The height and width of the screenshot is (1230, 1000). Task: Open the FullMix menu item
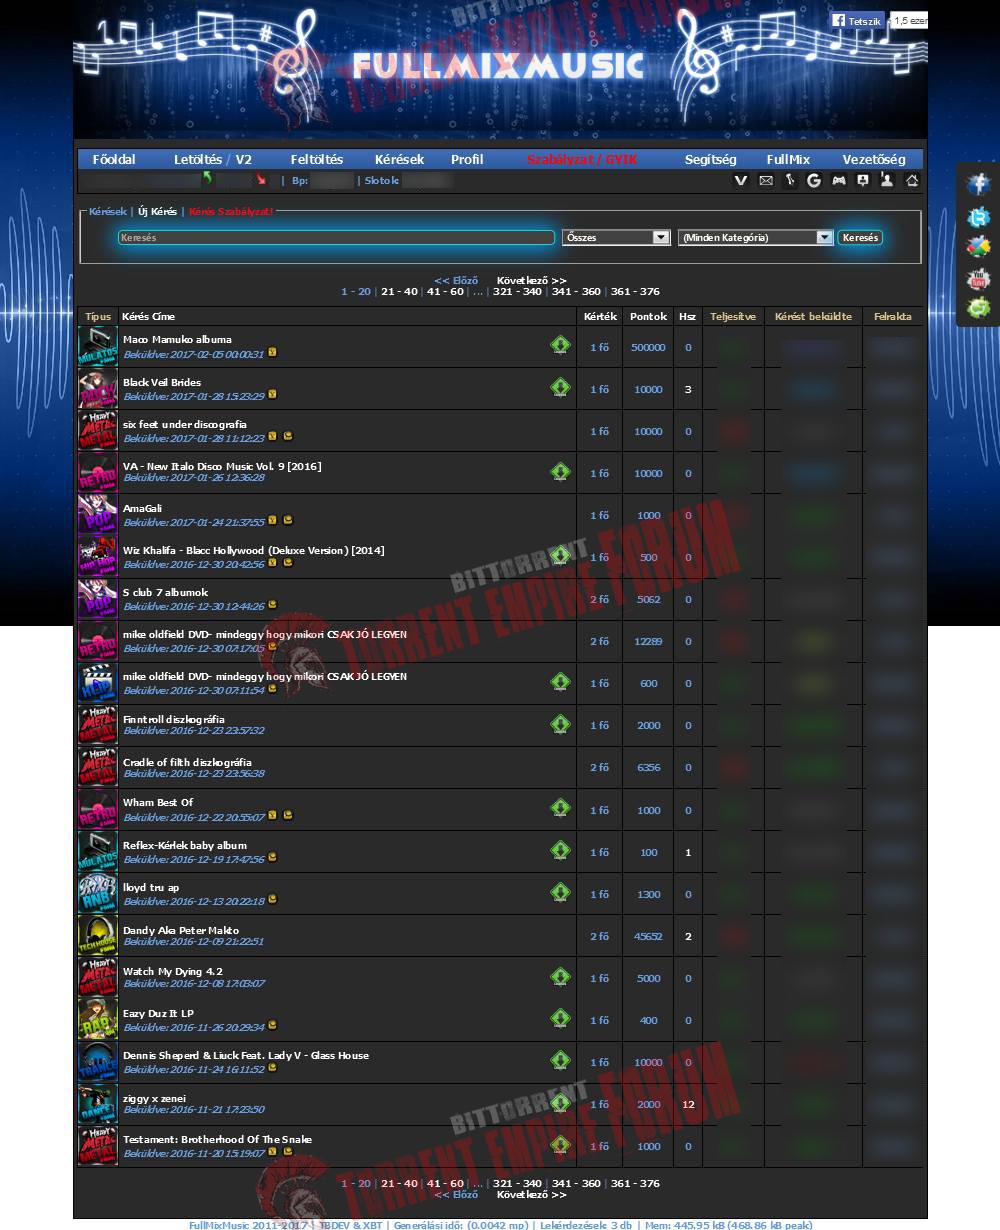coord(788,159)
